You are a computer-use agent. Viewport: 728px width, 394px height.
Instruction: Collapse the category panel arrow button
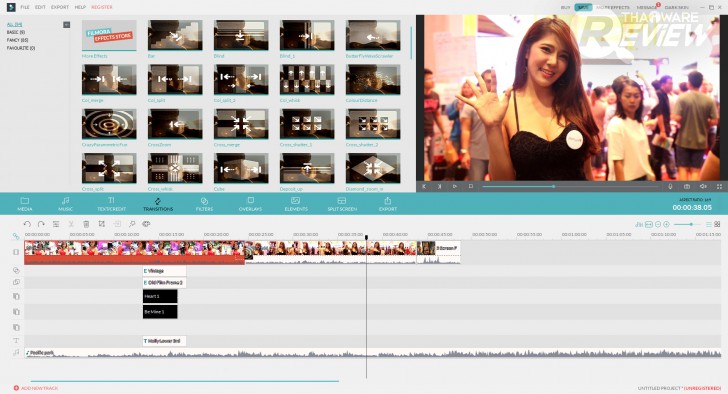66,25
